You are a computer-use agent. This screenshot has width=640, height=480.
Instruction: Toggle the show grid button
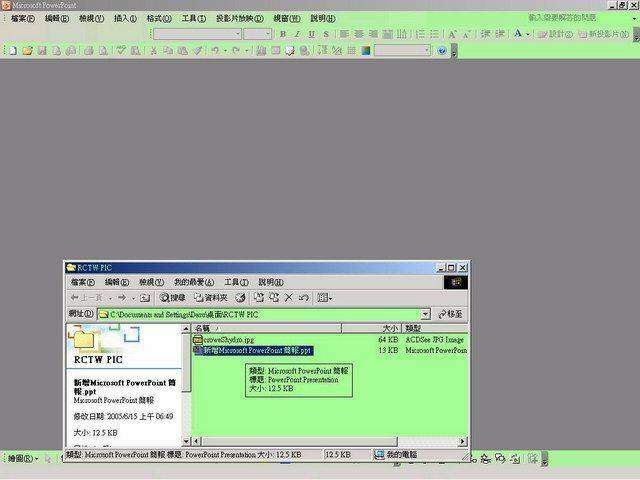(351, 51)
